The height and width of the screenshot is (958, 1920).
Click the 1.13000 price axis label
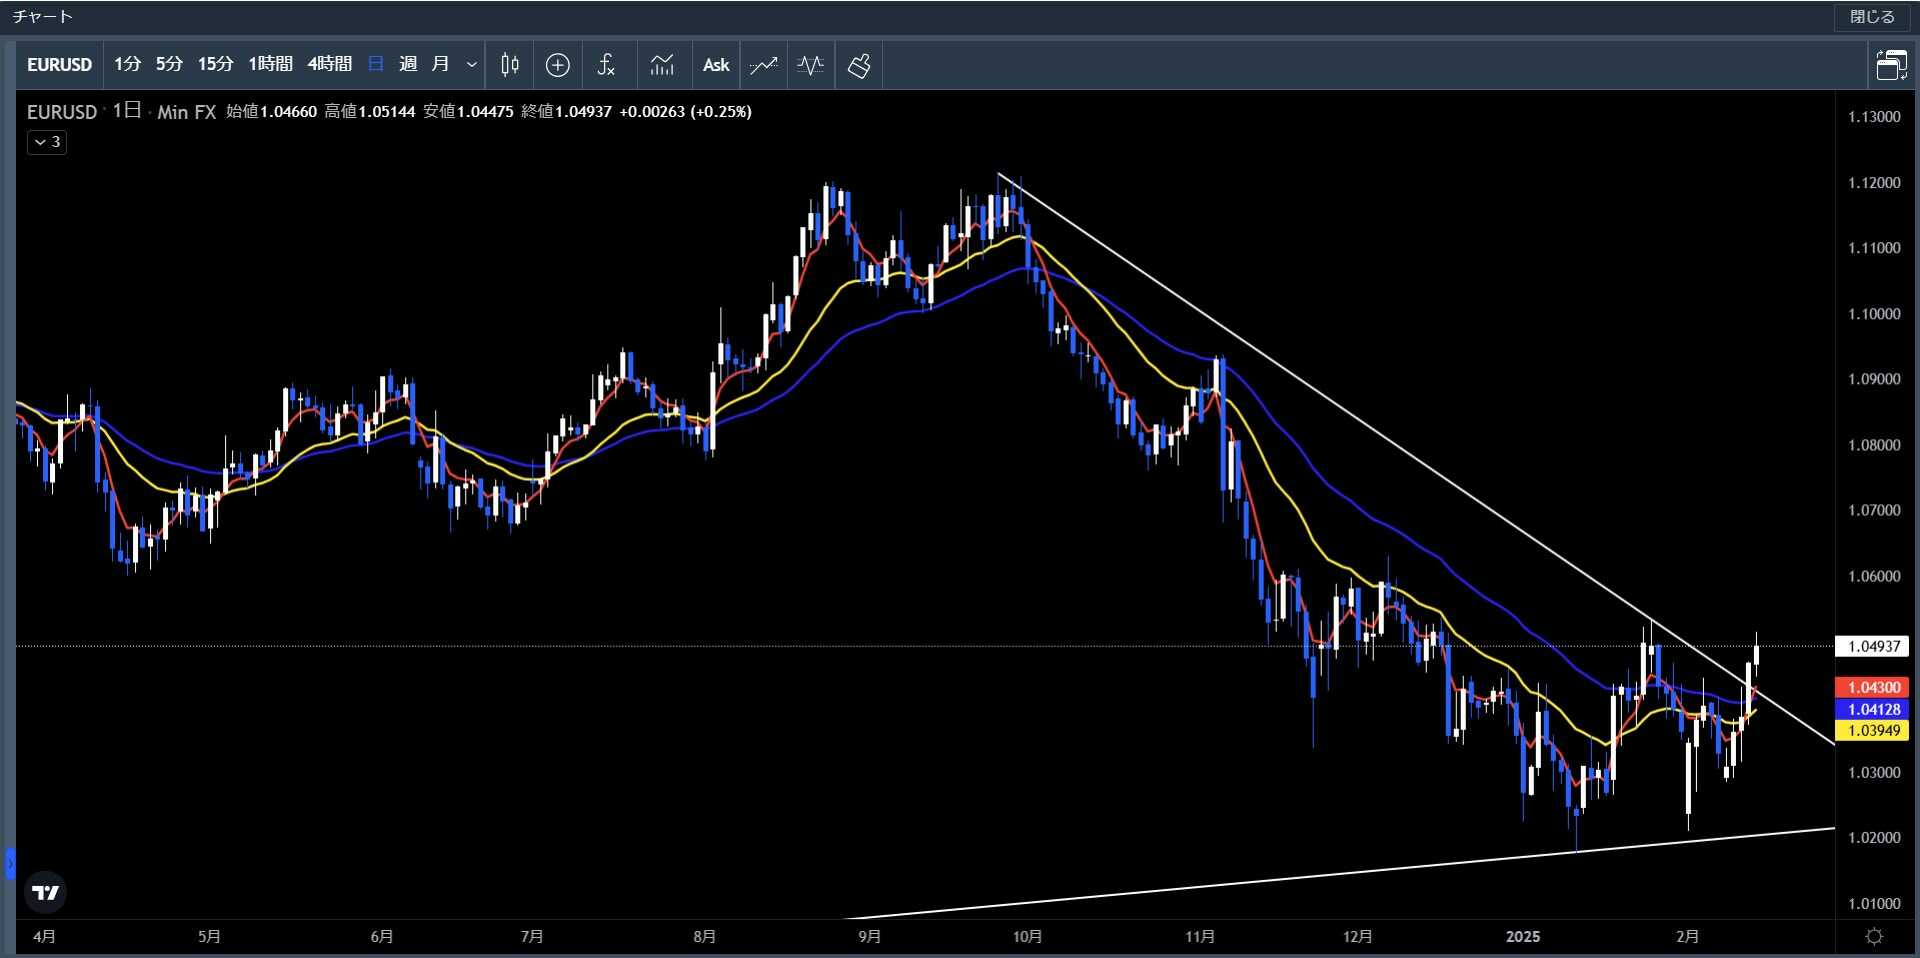click(1874, 117)
